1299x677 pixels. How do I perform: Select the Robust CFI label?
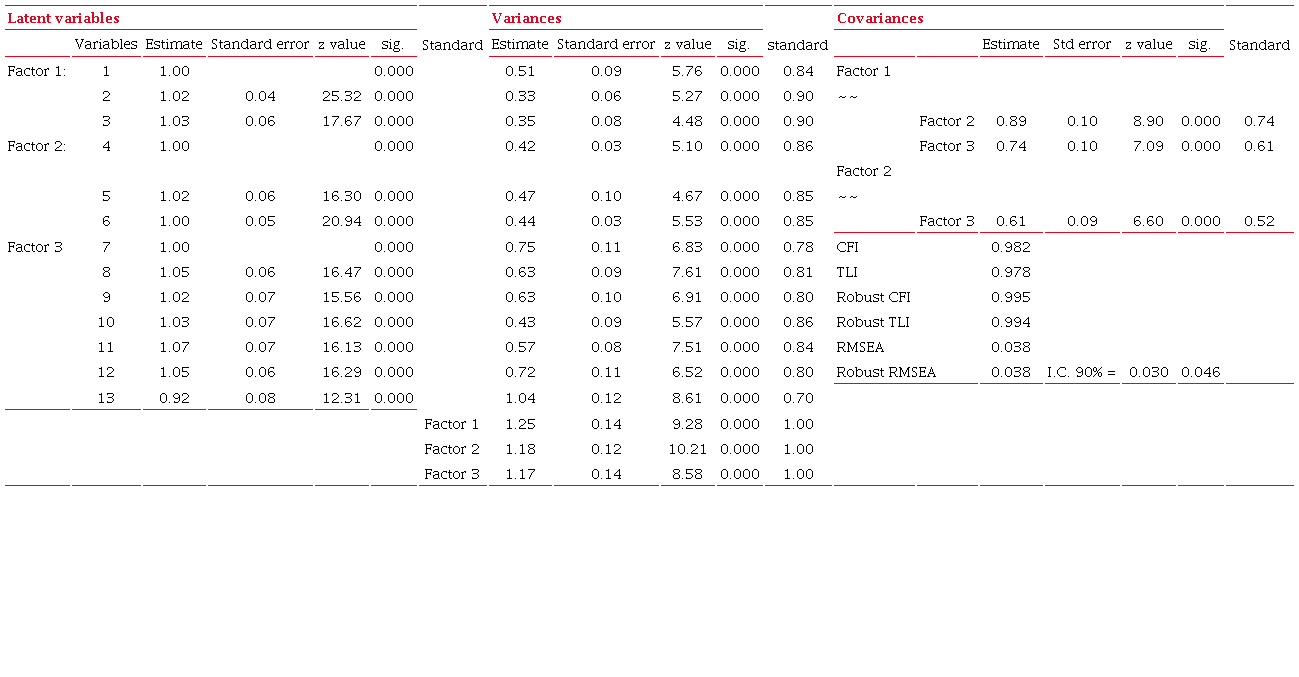pos(873,297)
